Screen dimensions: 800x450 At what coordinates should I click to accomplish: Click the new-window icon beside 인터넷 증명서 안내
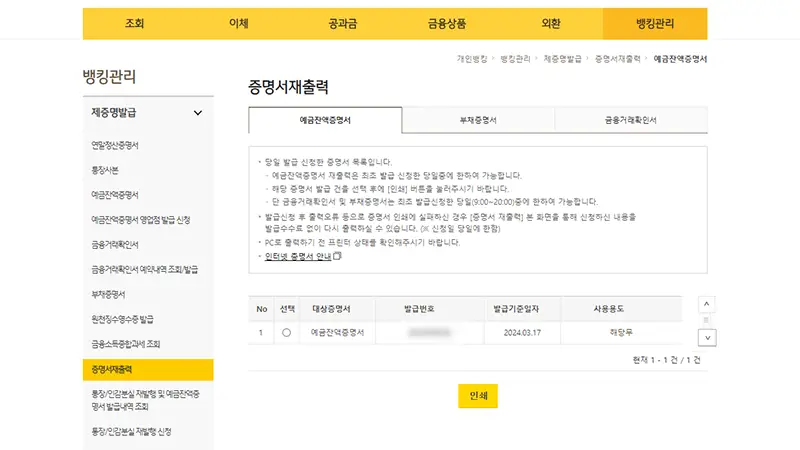[337, 256]
